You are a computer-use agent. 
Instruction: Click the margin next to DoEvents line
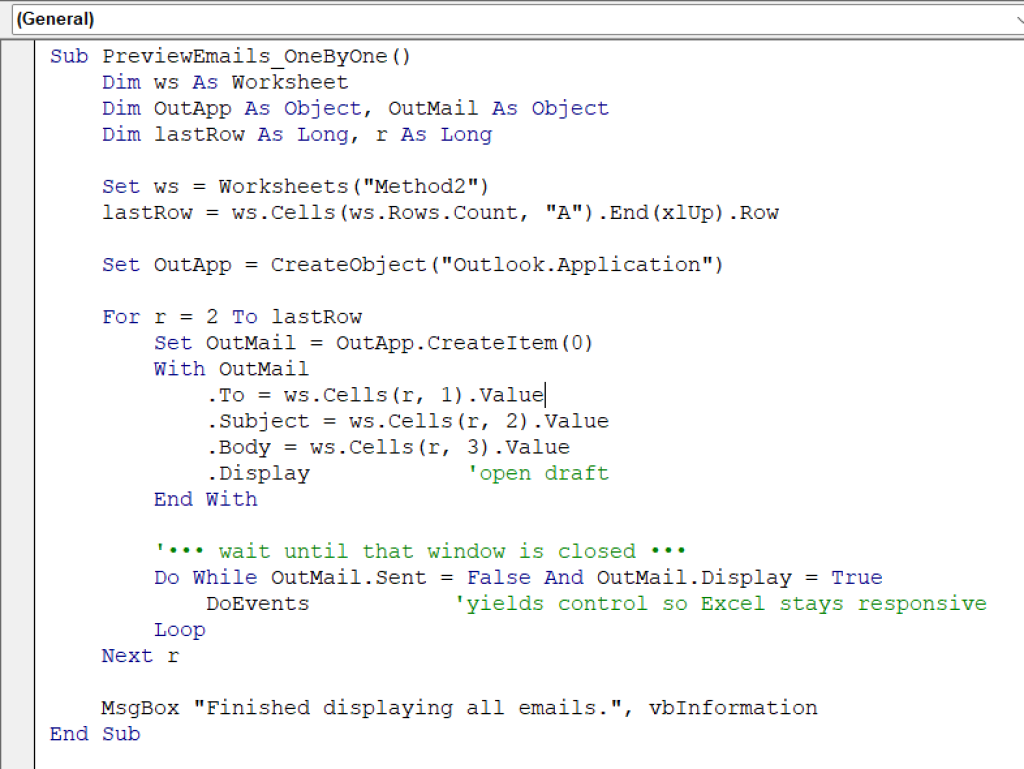tap(20, 603)
